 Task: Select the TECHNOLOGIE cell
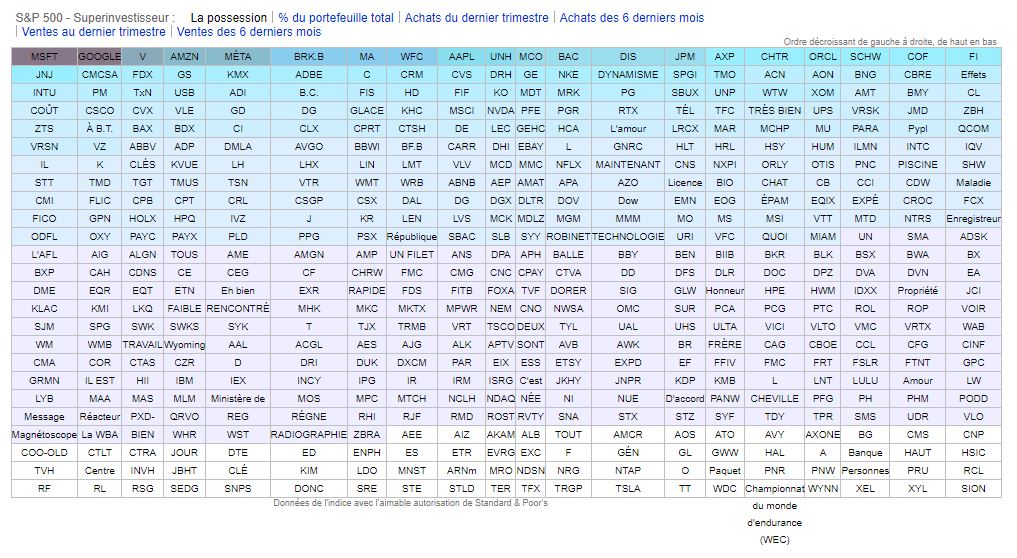click(x=628, y=237)
